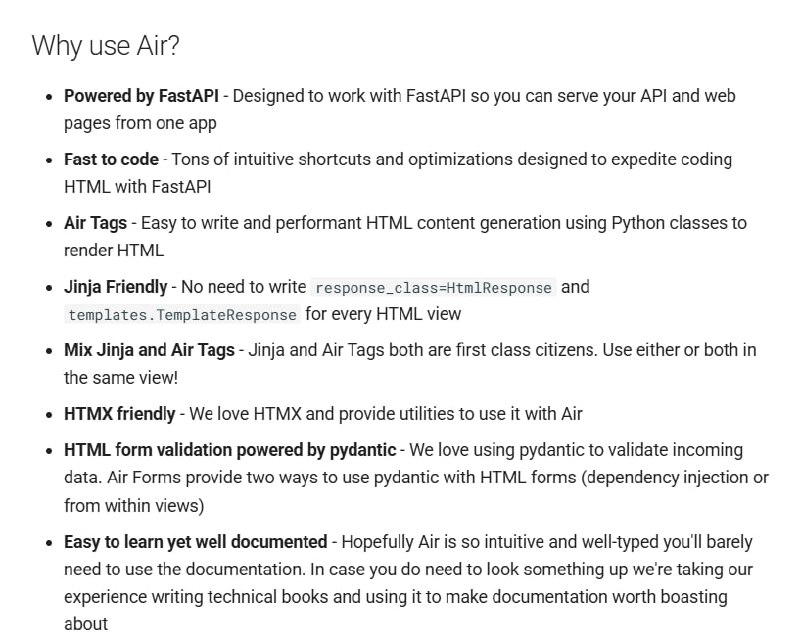This screenshot has height=639, width=800.
Task: Click the "templates.TemplateResponse" code snippet
Action: pos(182,315)
